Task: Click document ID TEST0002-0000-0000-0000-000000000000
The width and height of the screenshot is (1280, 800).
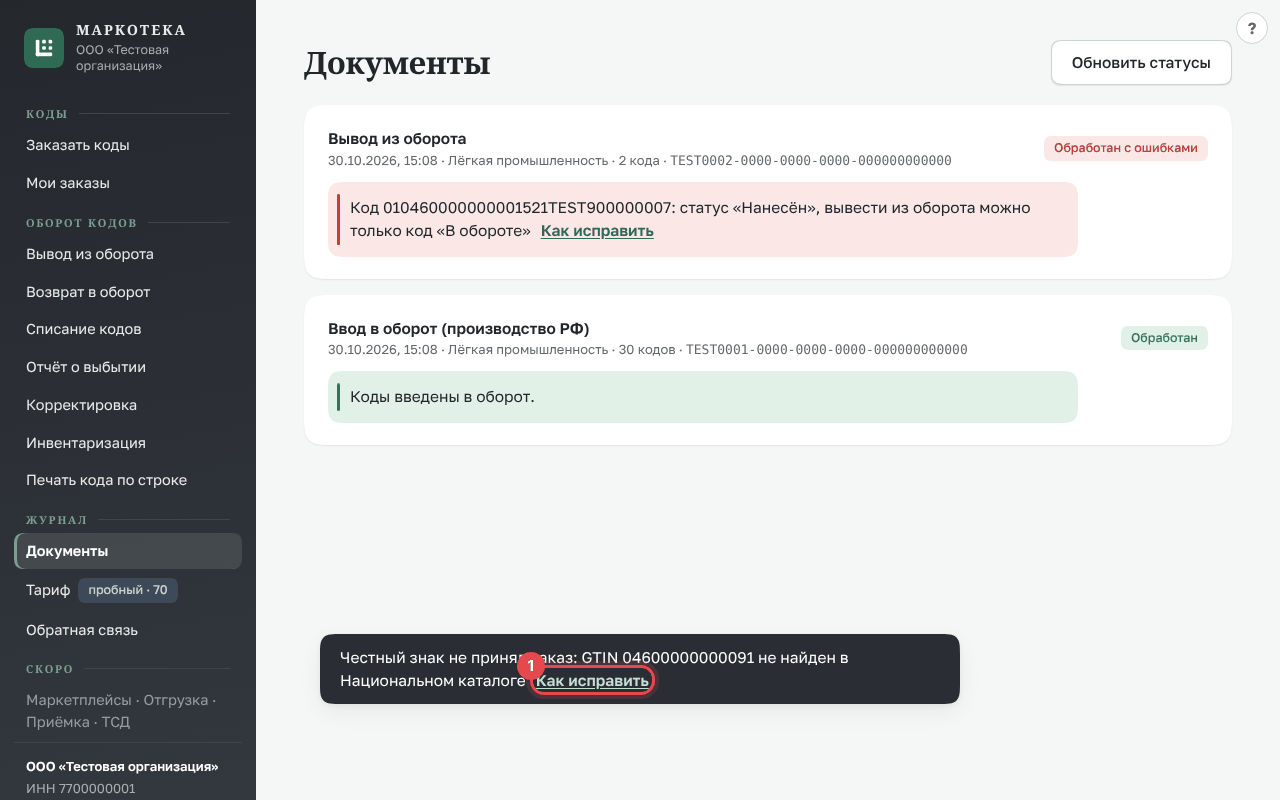Action: pos(811,160)
